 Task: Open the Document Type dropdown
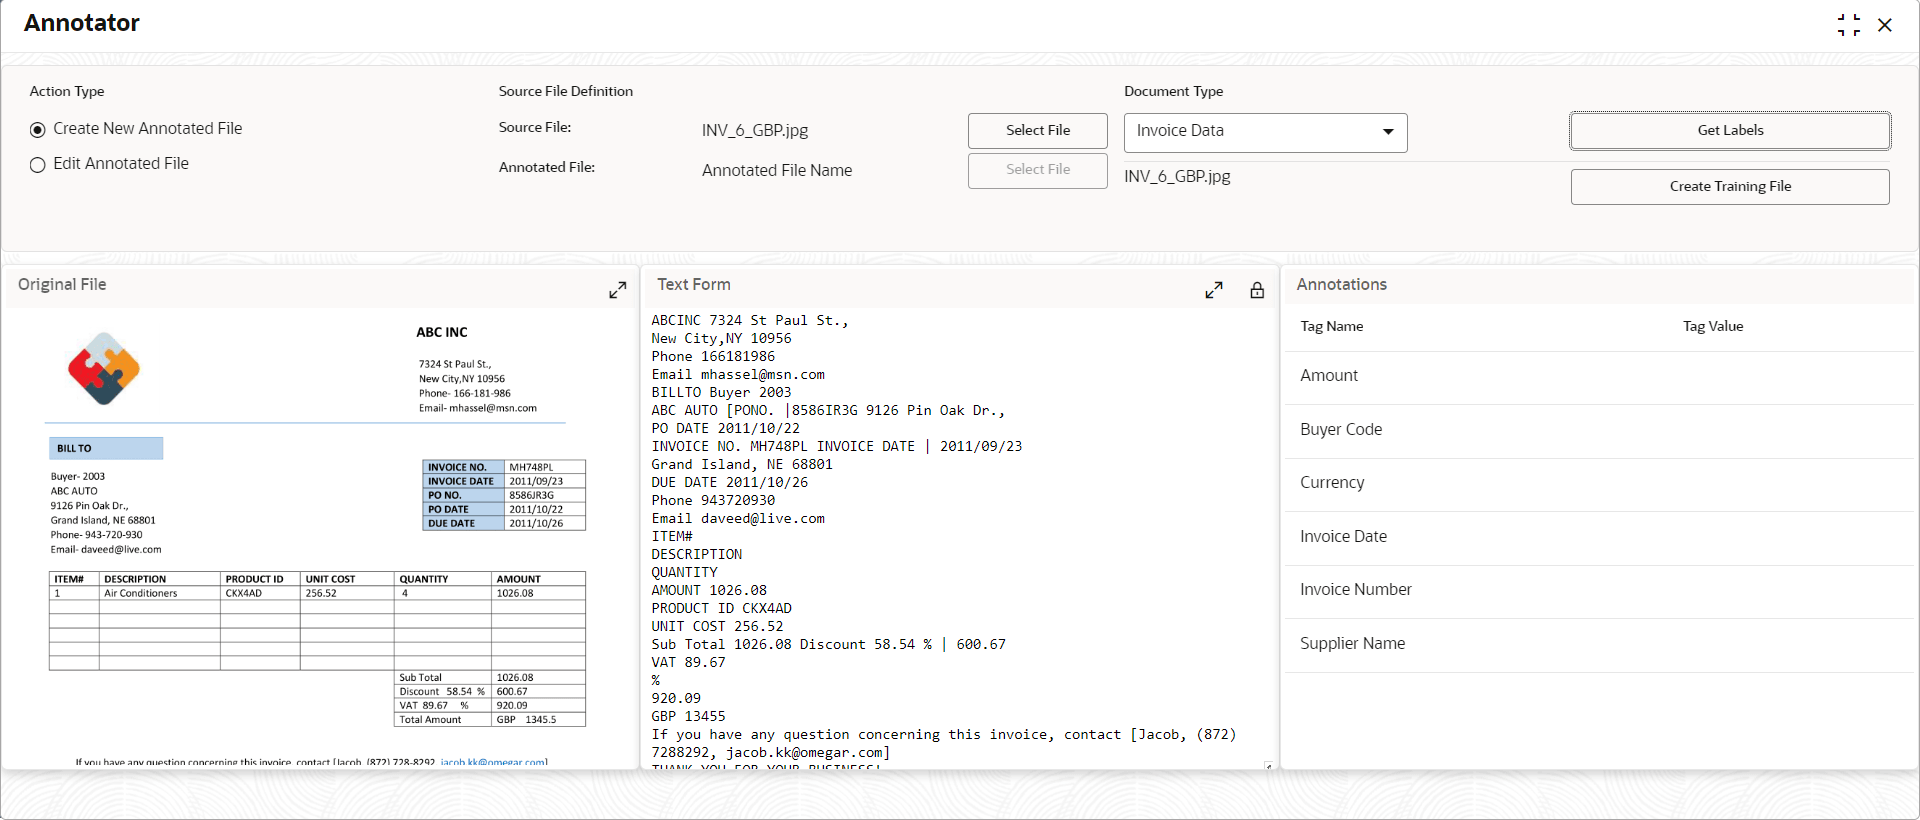1265,132
